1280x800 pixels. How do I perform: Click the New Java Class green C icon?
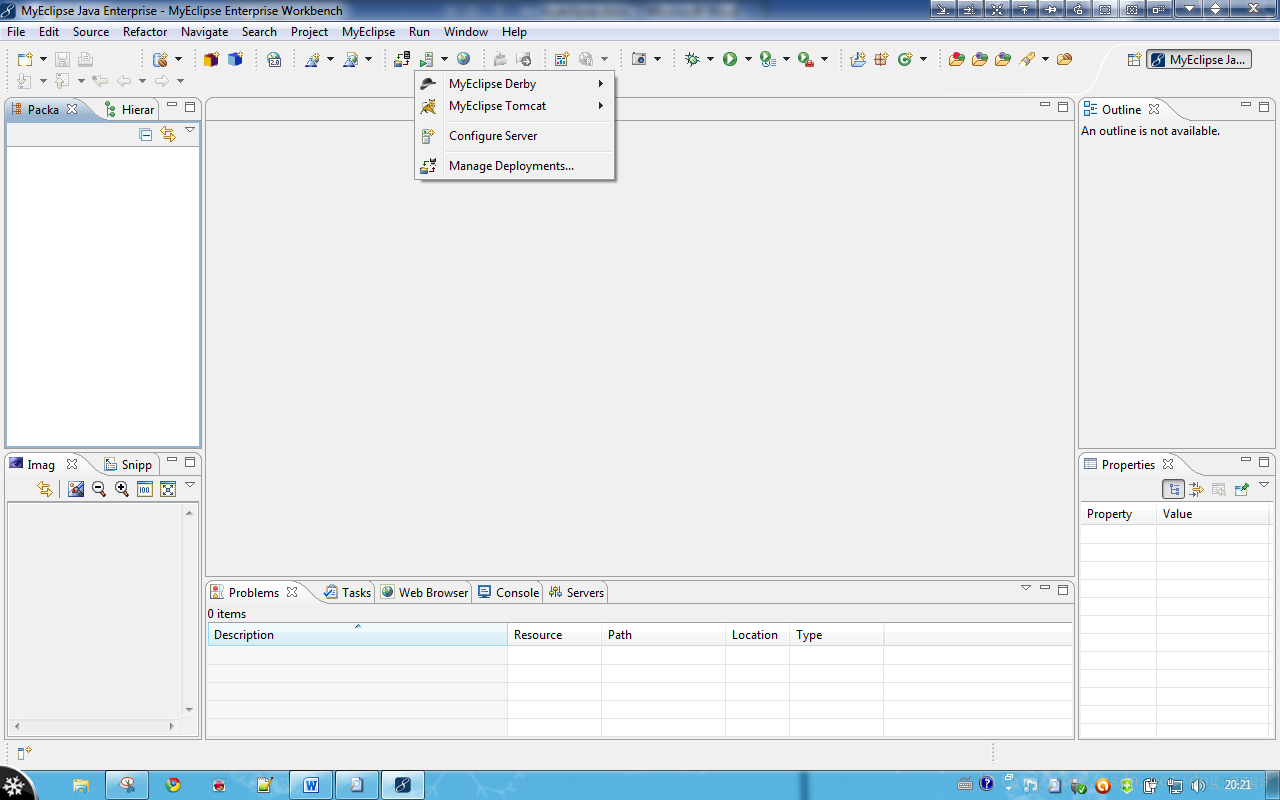click(905, 60)
